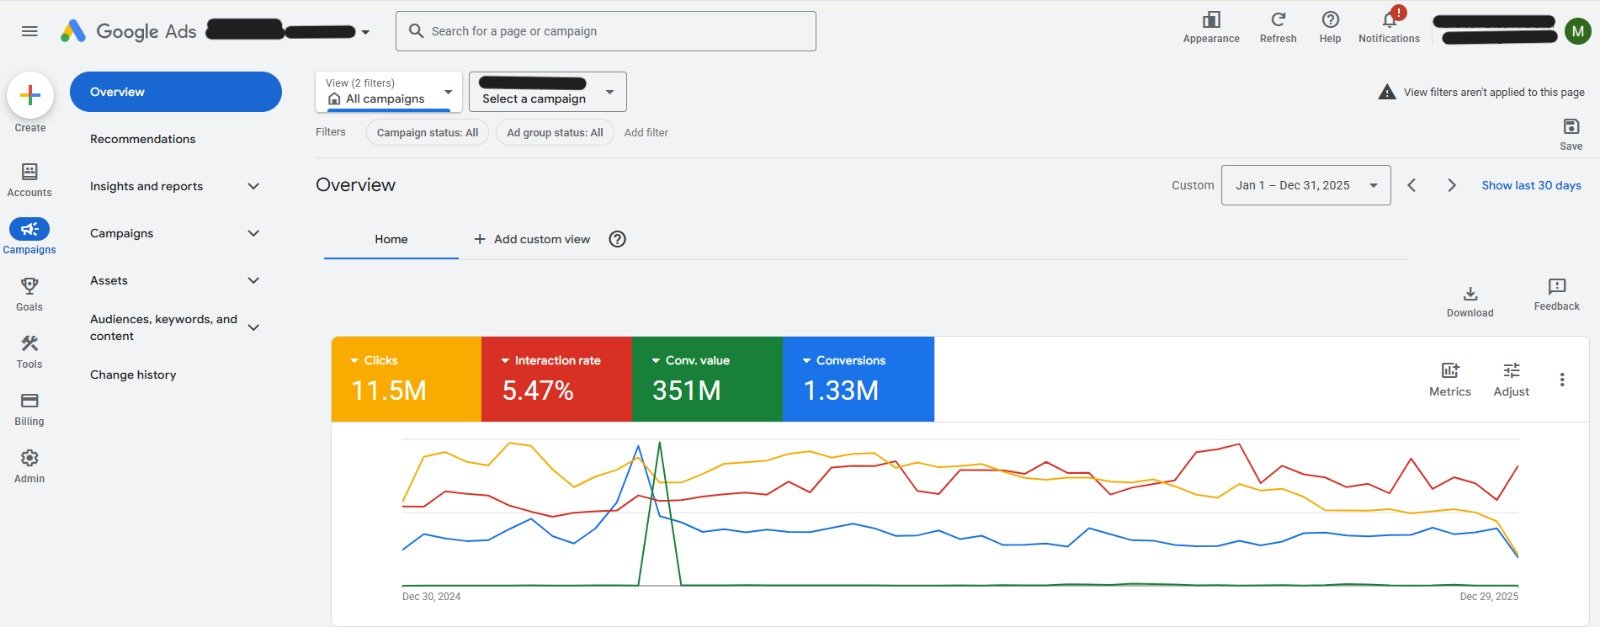
Task: Click the Adjust sliders icon
Action: (x=1510, y=371)
